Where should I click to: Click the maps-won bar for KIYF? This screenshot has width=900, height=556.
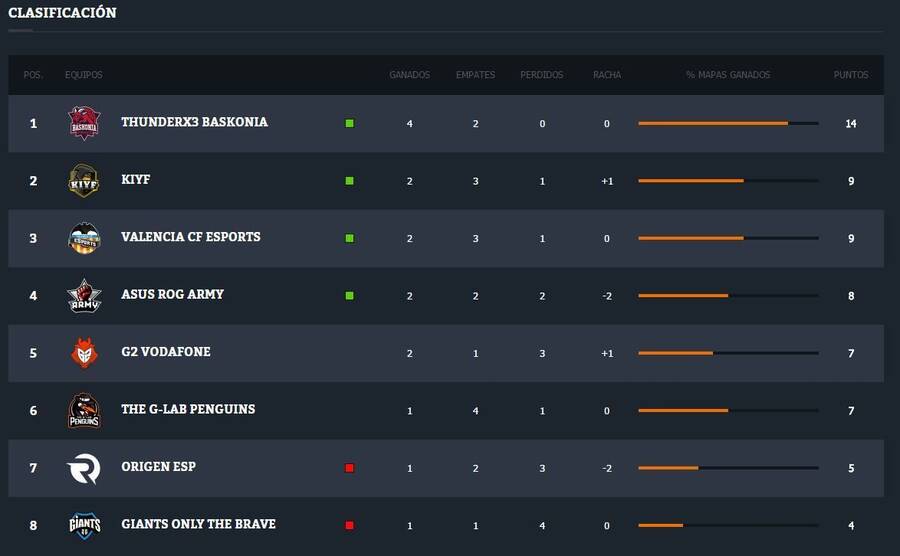tap(728, 181)
